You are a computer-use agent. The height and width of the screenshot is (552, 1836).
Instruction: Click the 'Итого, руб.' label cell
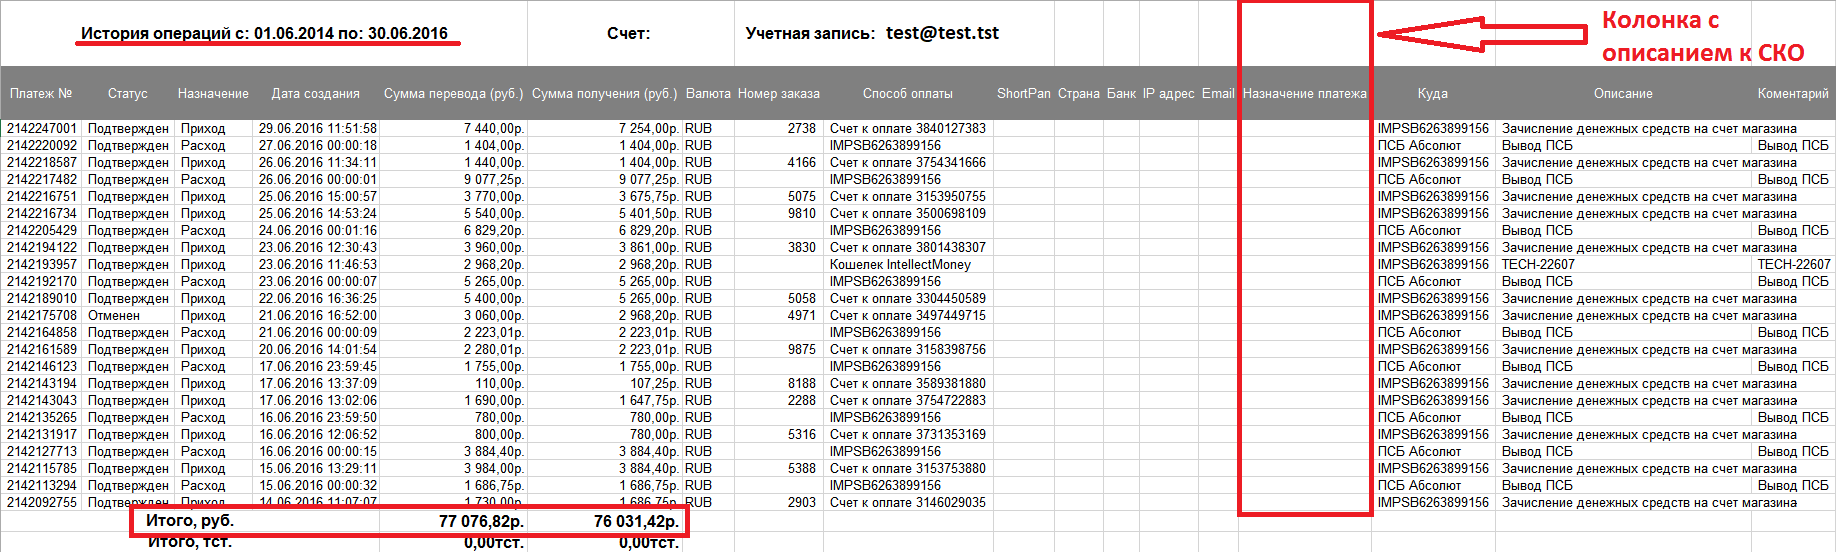click(x=190, y=521)
